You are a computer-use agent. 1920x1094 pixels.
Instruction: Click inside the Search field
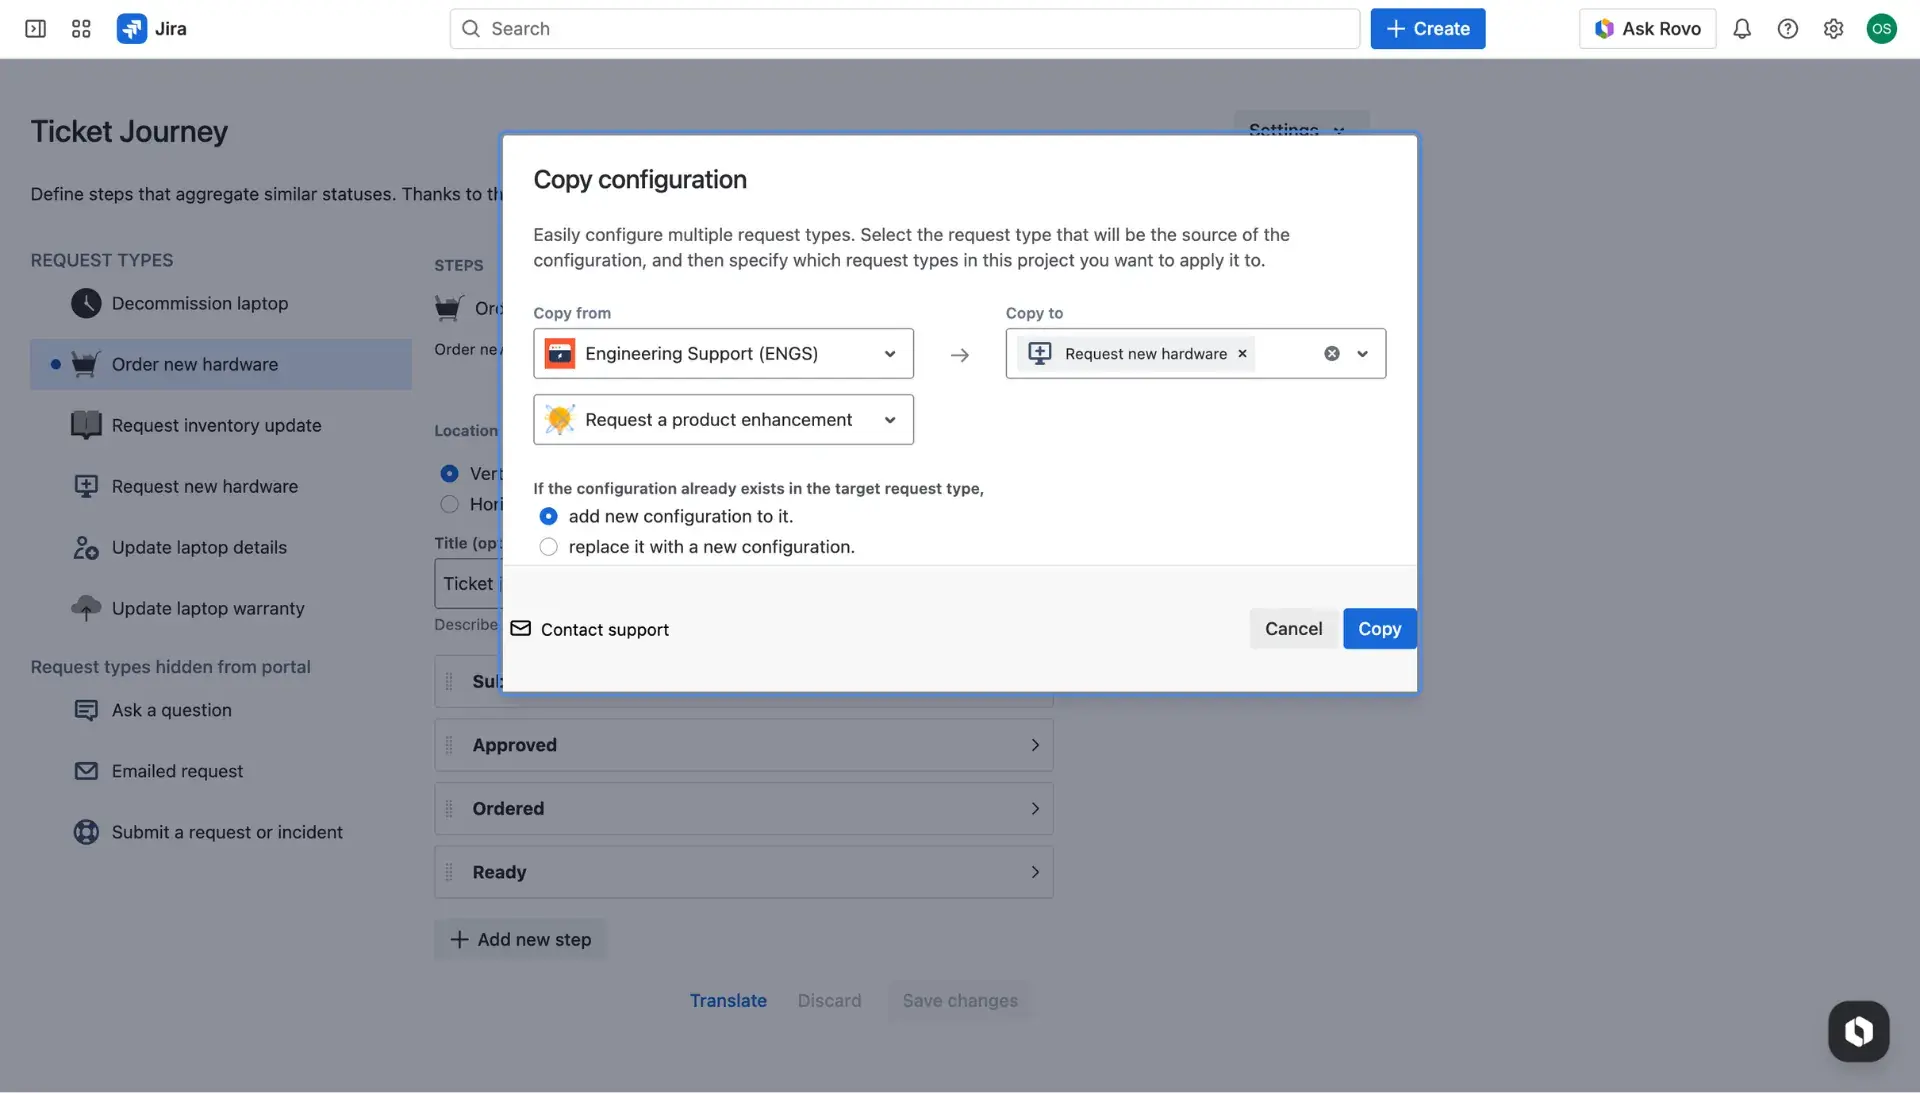coord(900,28)
